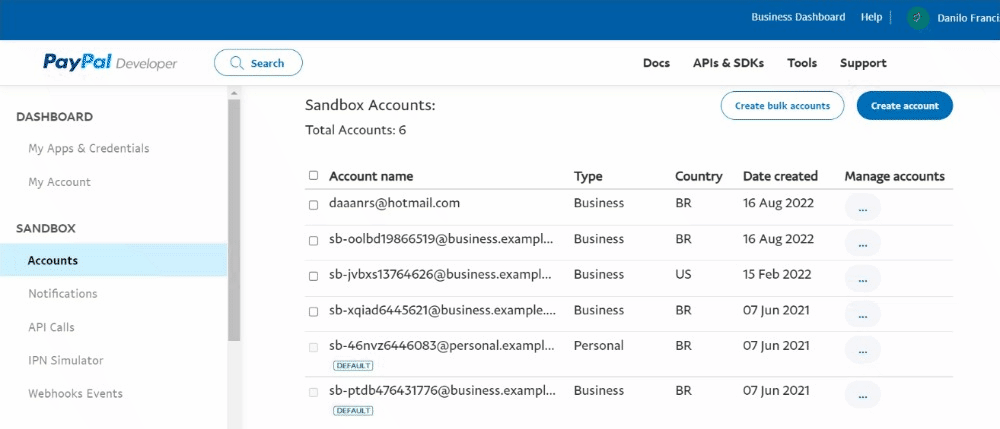Click daaanrs@hotmail.com account name

[x=394, y=203]
